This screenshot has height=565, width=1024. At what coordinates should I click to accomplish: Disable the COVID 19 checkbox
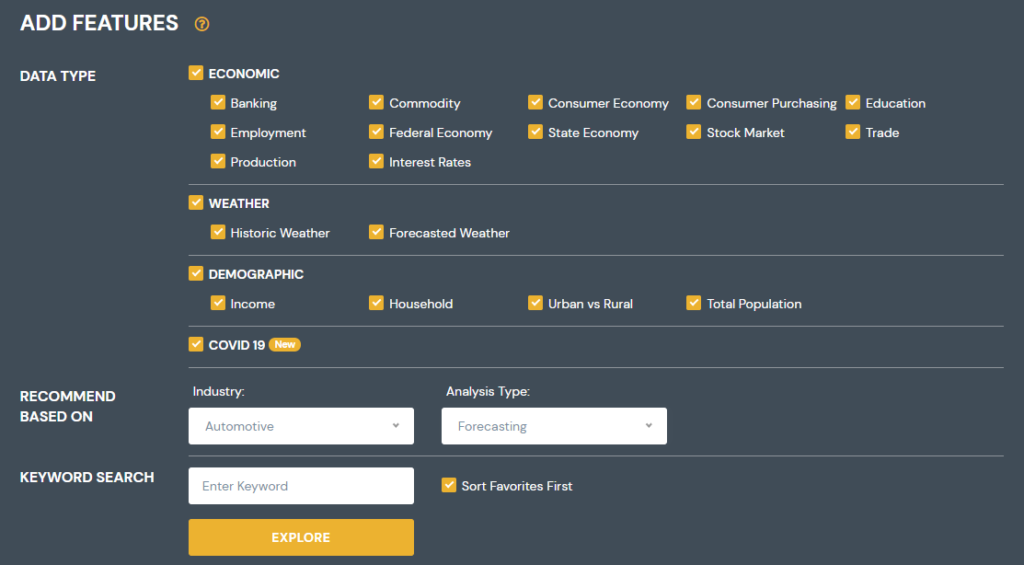pos(196,345)
